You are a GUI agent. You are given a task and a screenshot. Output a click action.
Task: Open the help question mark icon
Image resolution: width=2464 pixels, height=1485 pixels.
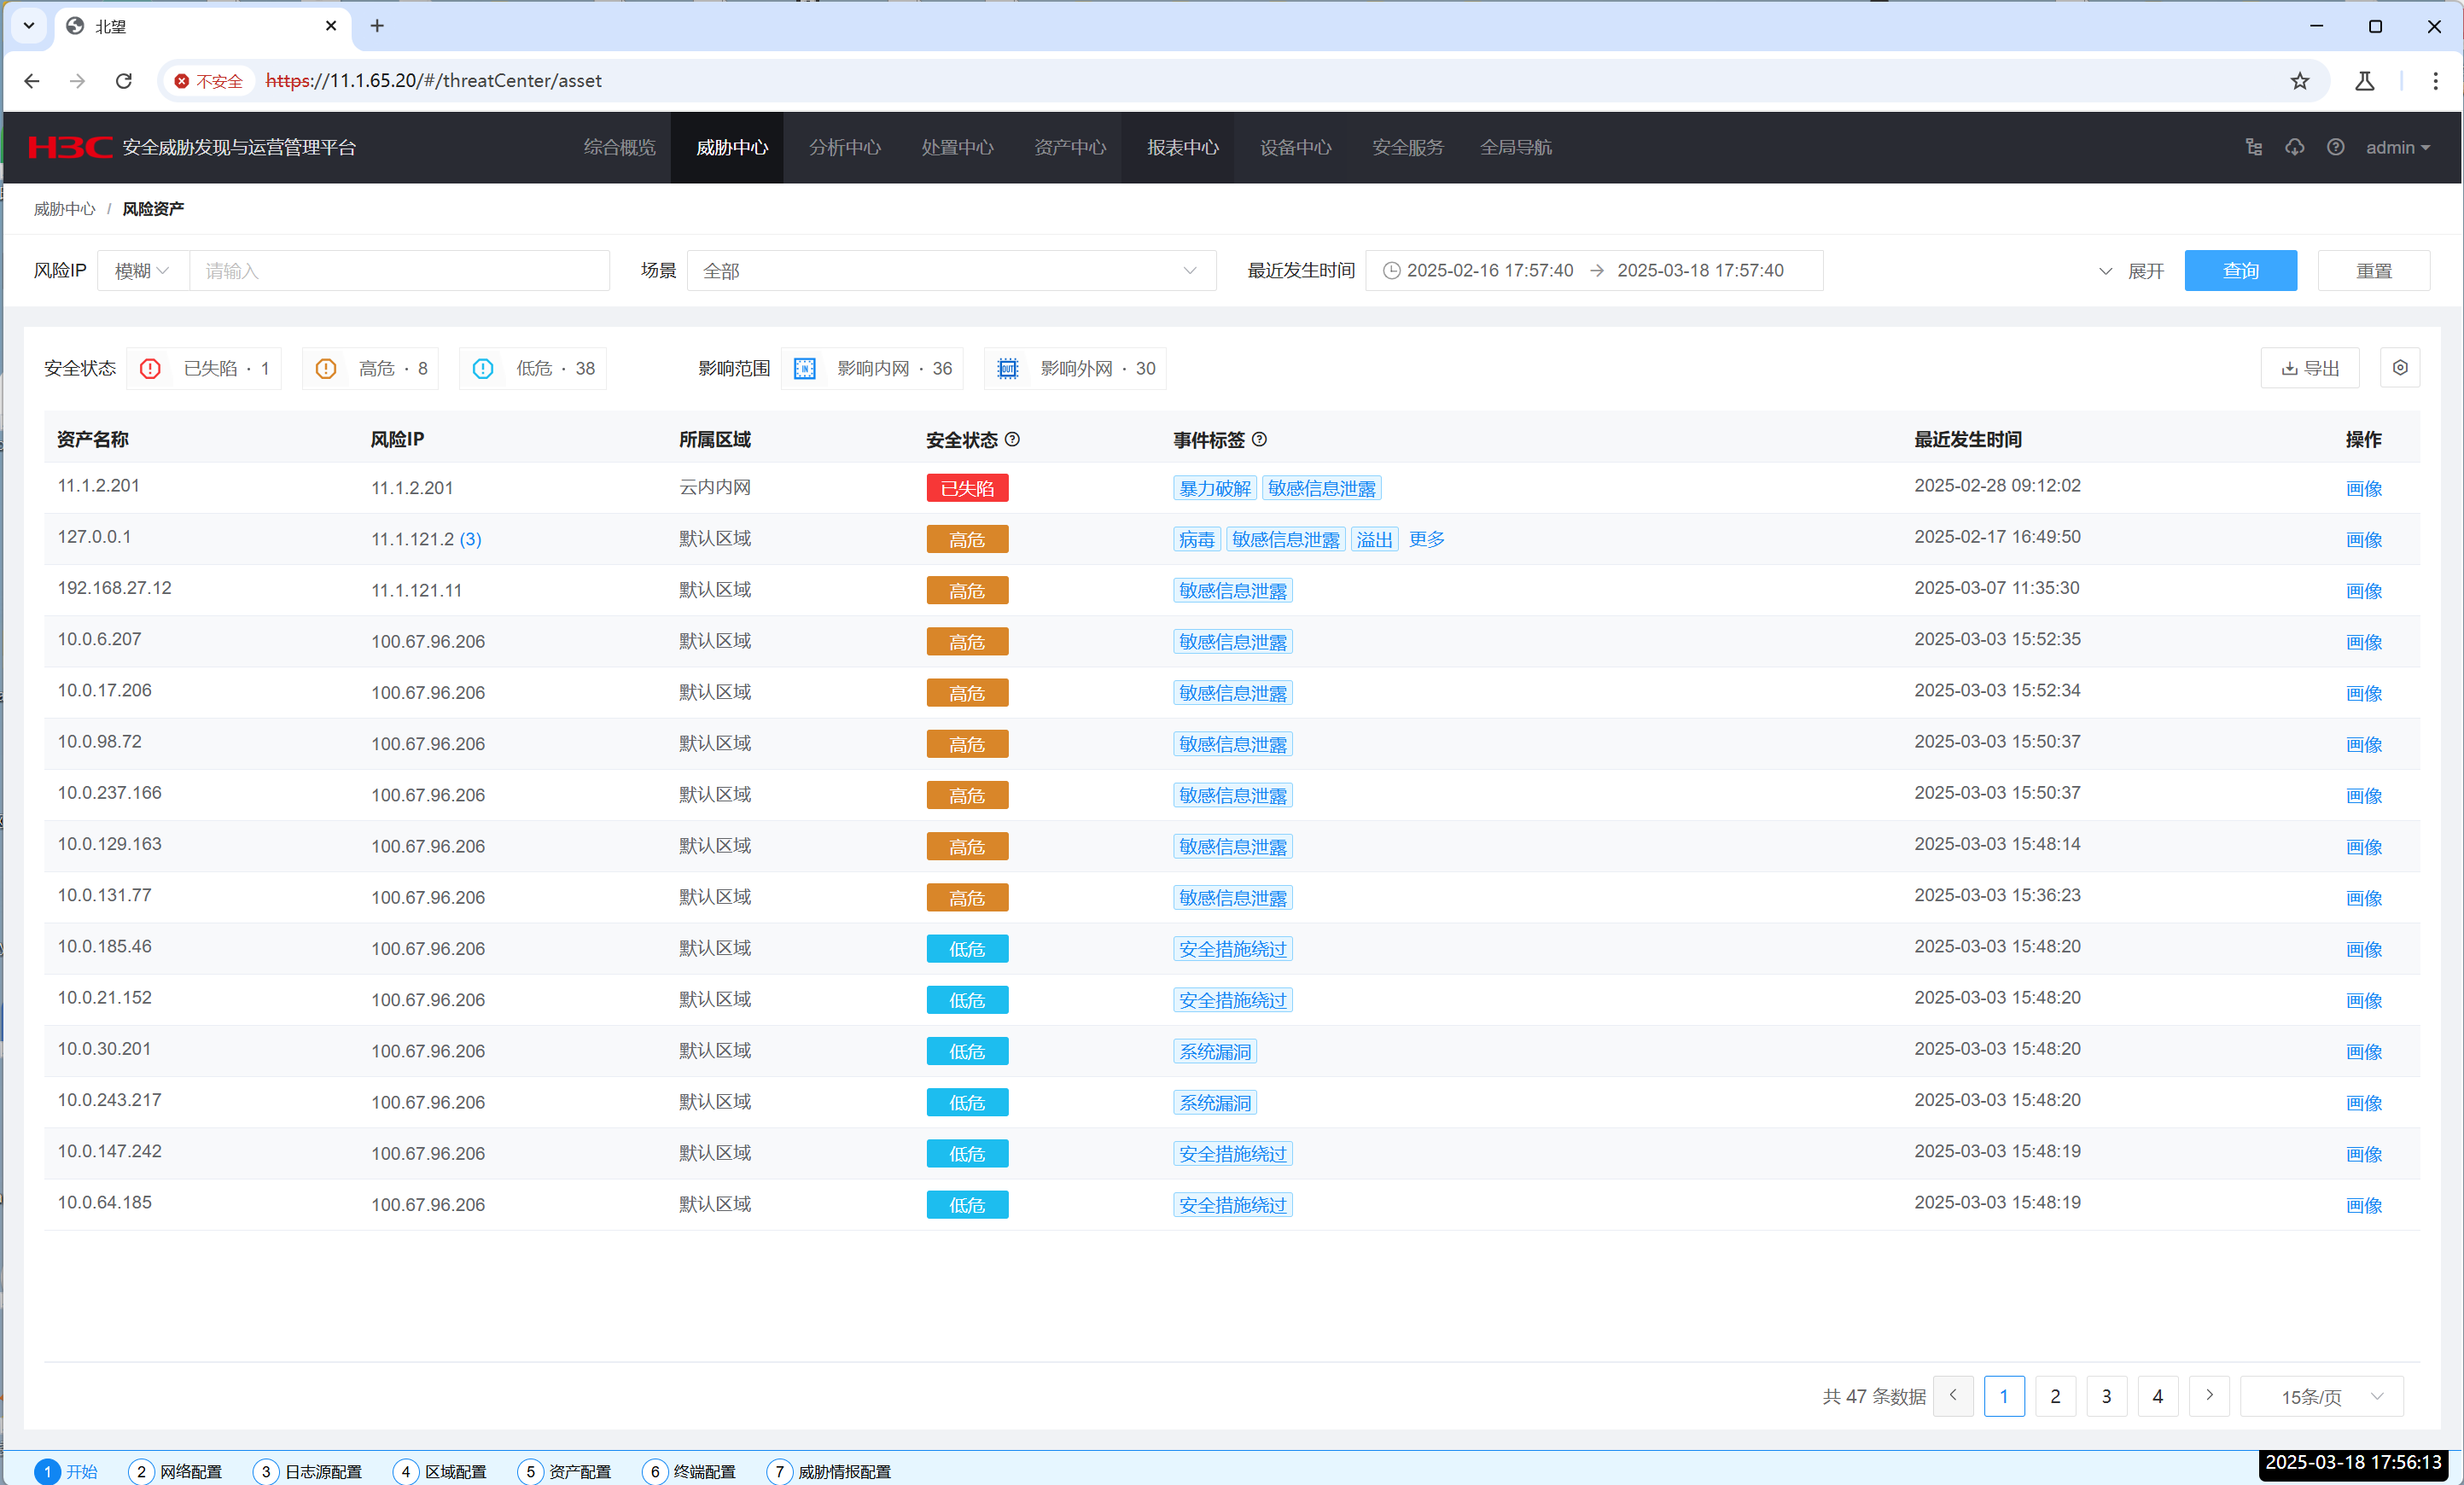2335,147
